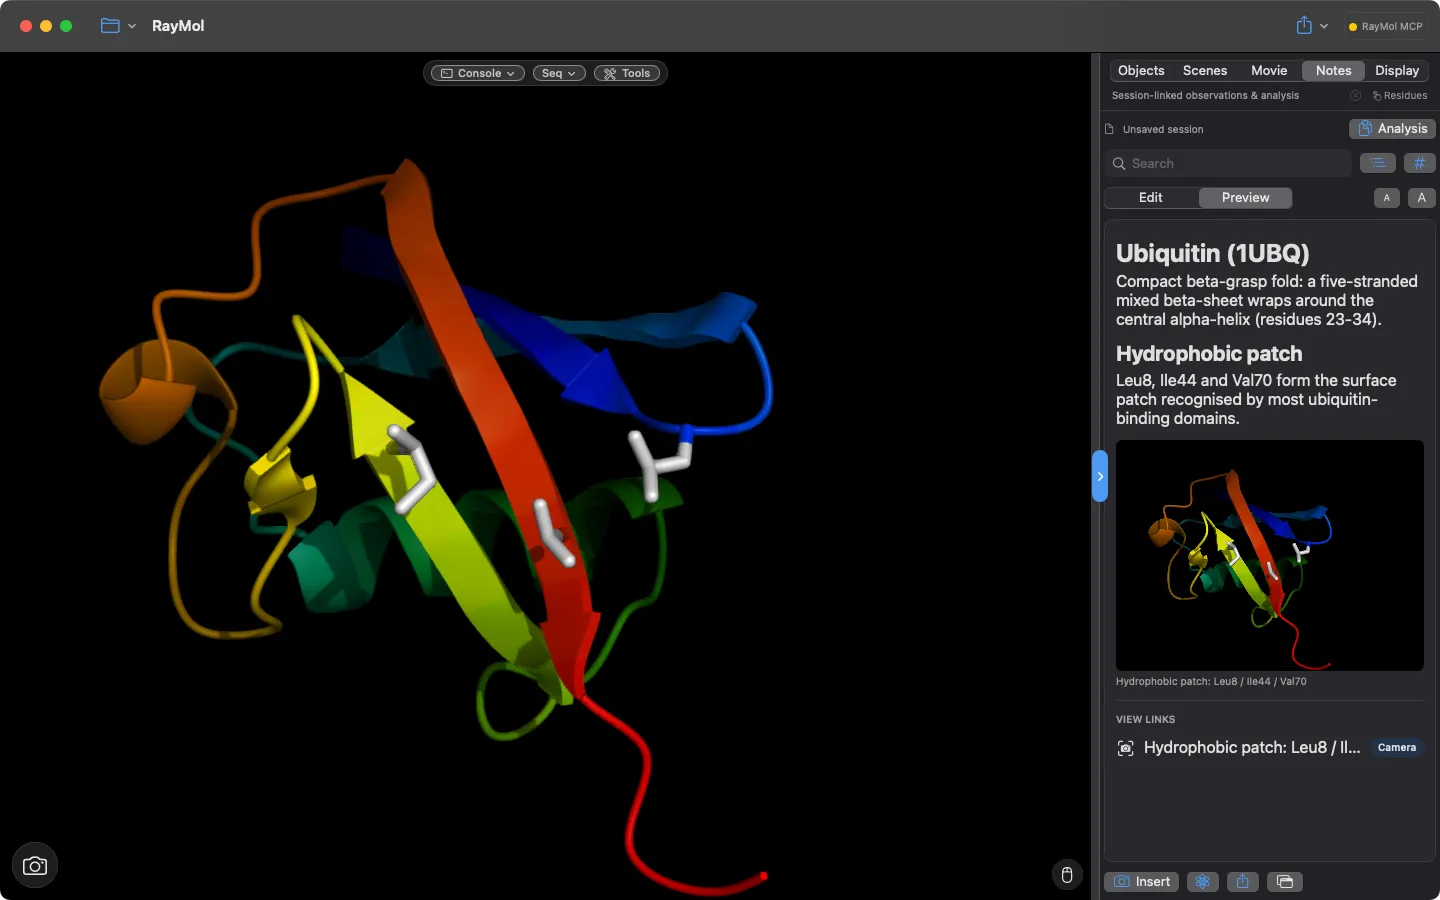Switch to the Display tab
The width and height of the screenshot is (1440, 900).
(x=1397, y=71)
